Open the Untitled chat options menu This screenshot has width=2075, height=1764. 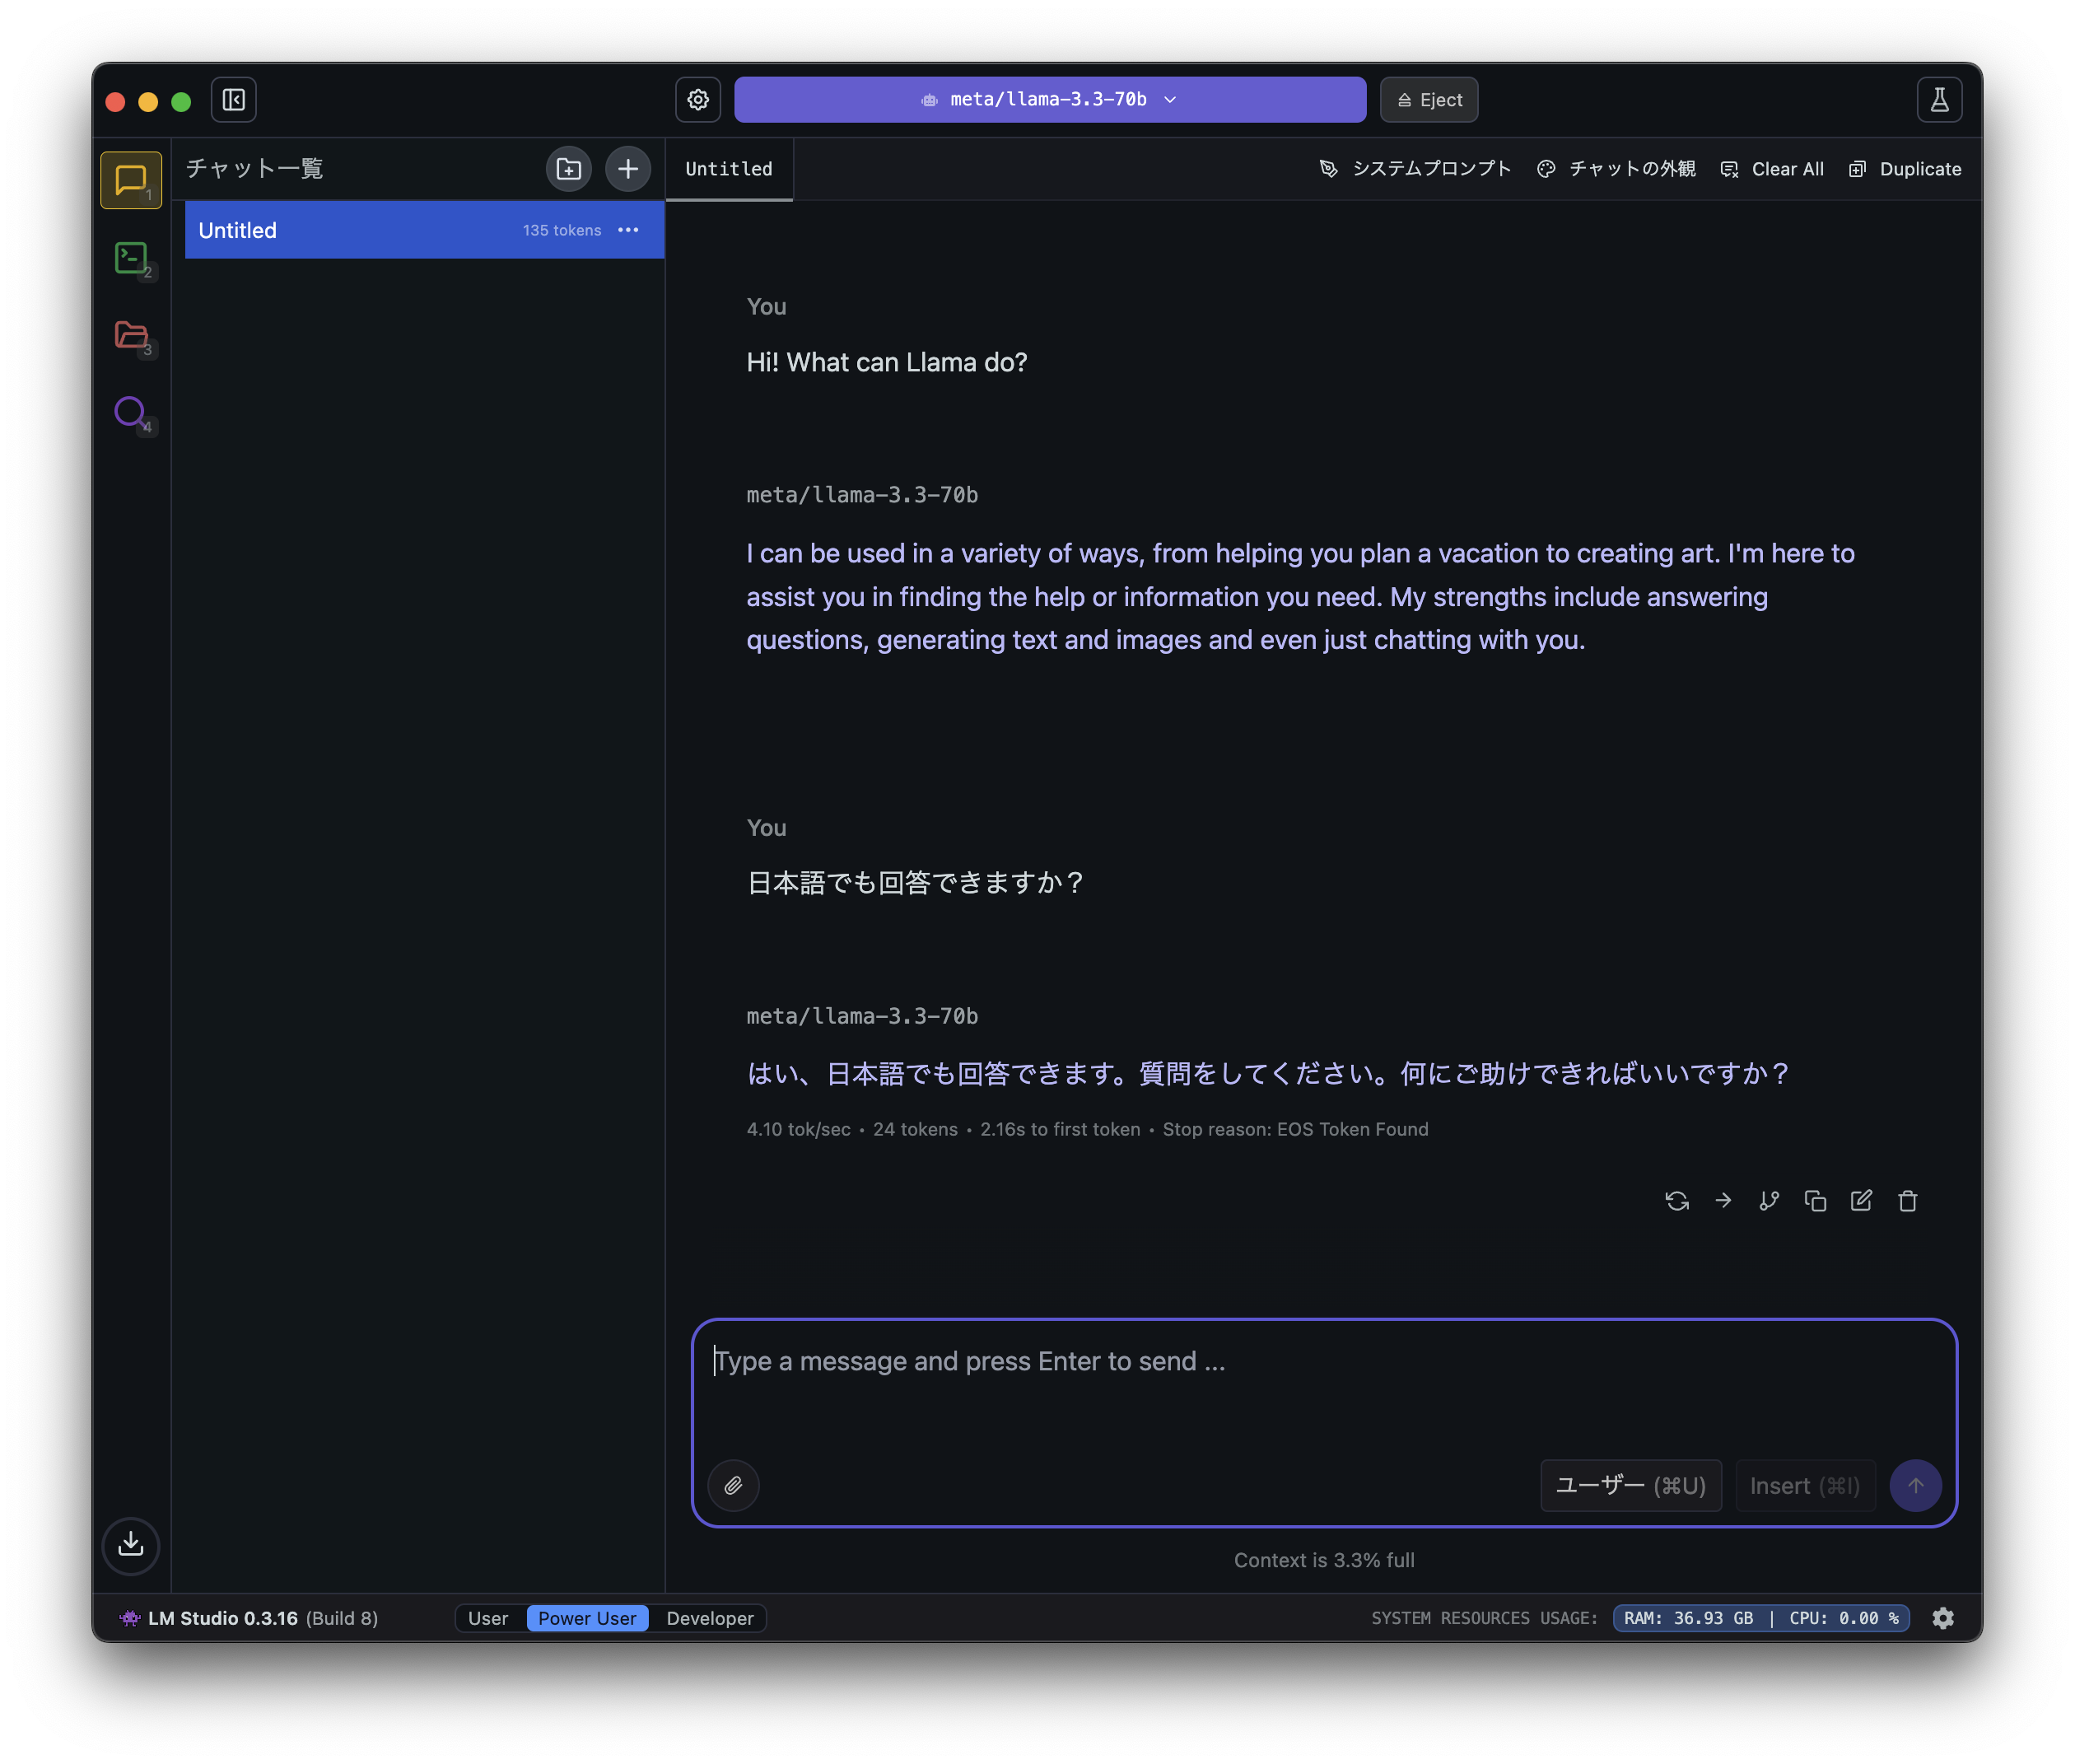(x=628, y=230)
